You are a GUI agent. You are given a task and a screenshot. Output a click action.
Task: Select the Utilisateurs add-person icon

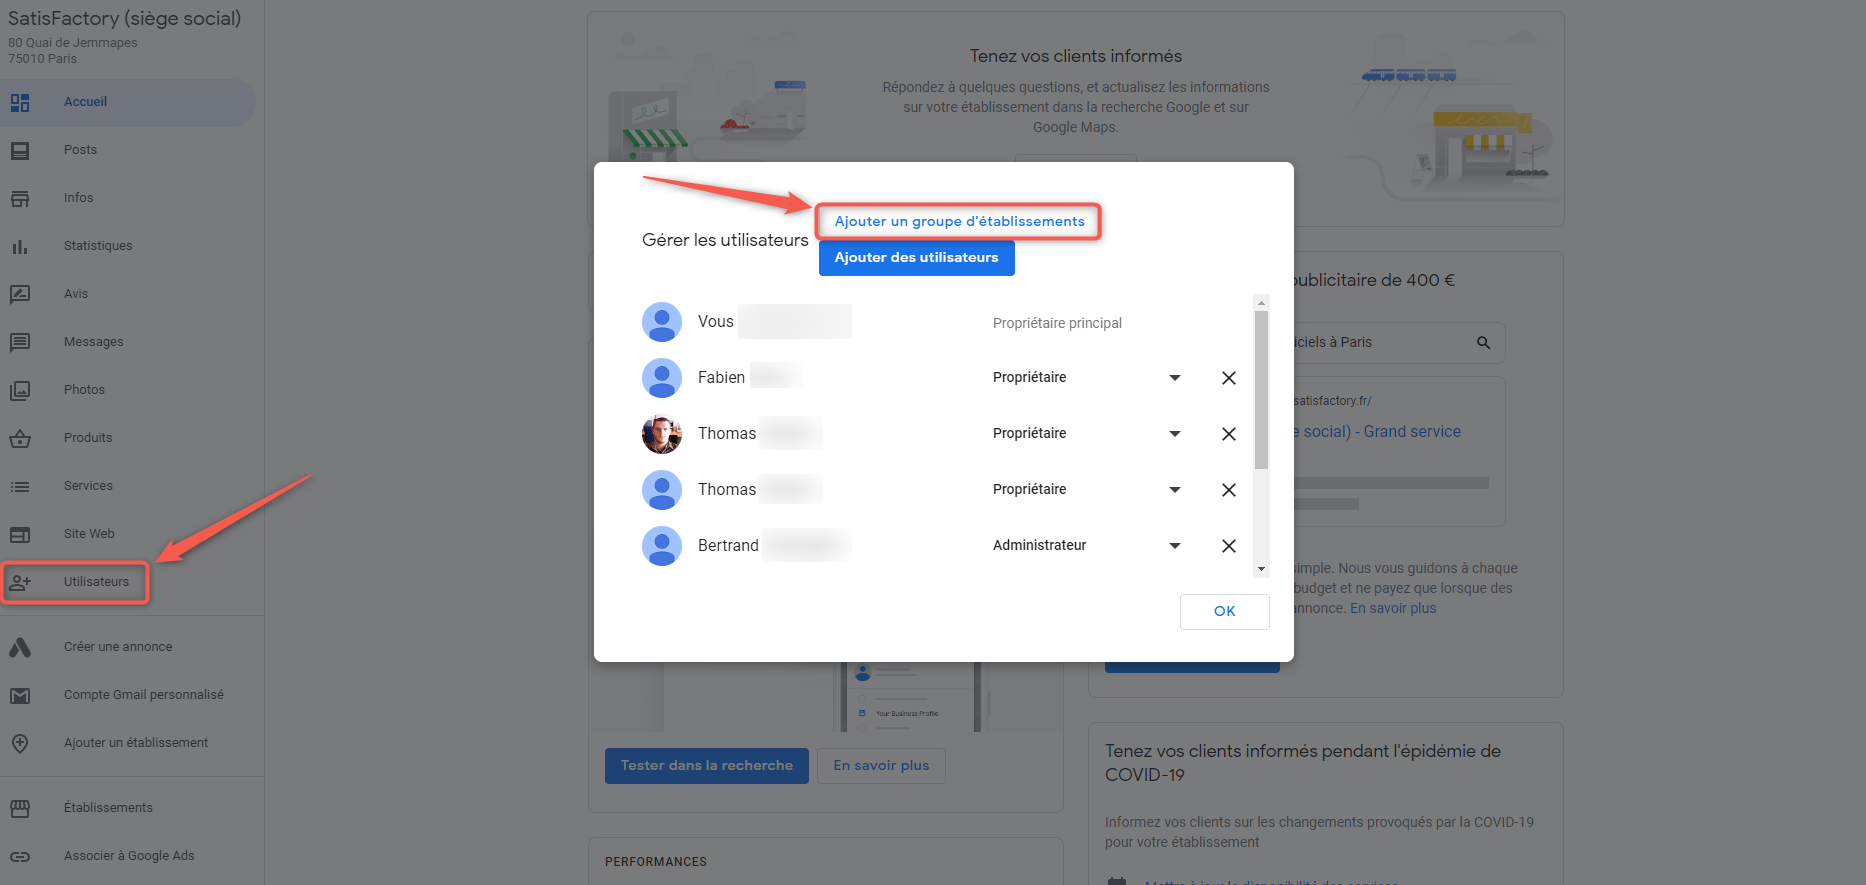point(20,582)
